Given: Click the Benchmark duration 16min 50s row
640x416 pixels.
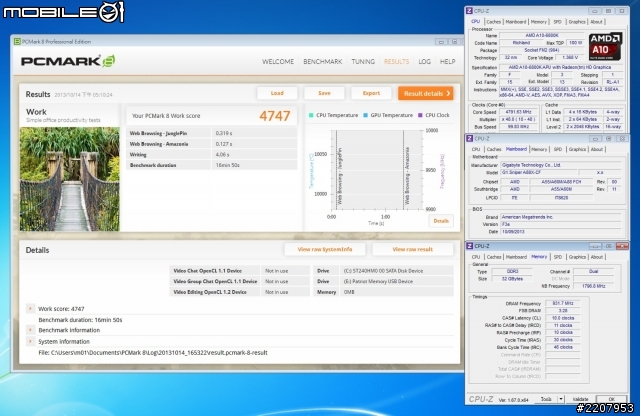Looking at the screenshot, I should point(211,165).
